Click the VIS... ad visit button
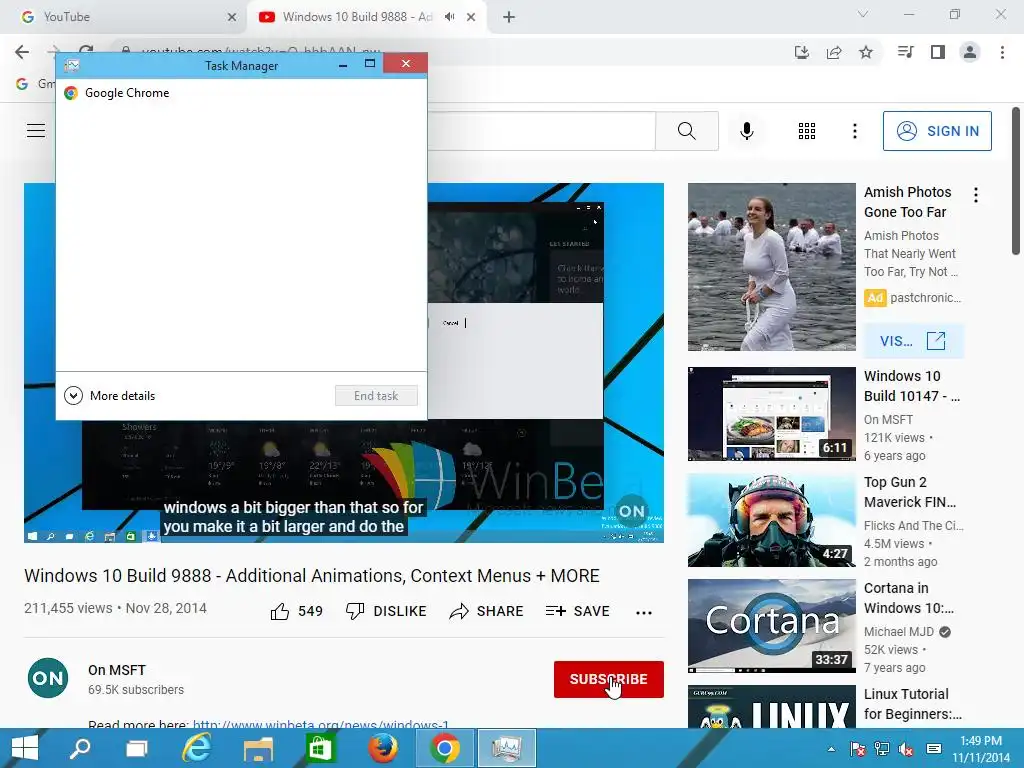 coord(914,341)
